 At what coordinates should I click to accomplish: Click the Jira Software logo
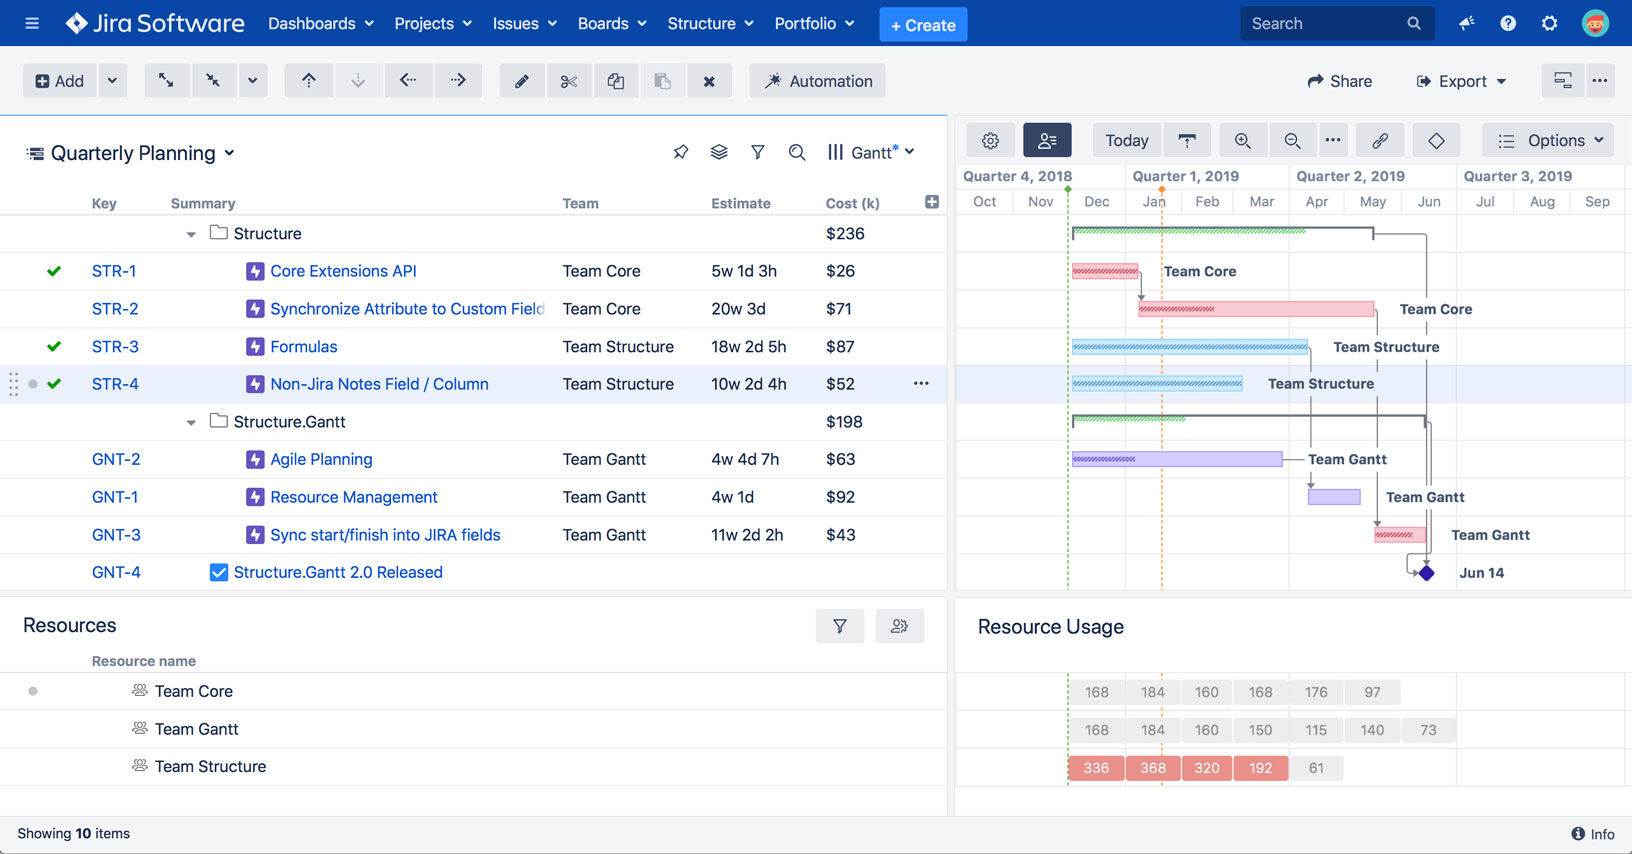(x=155, y=23)
